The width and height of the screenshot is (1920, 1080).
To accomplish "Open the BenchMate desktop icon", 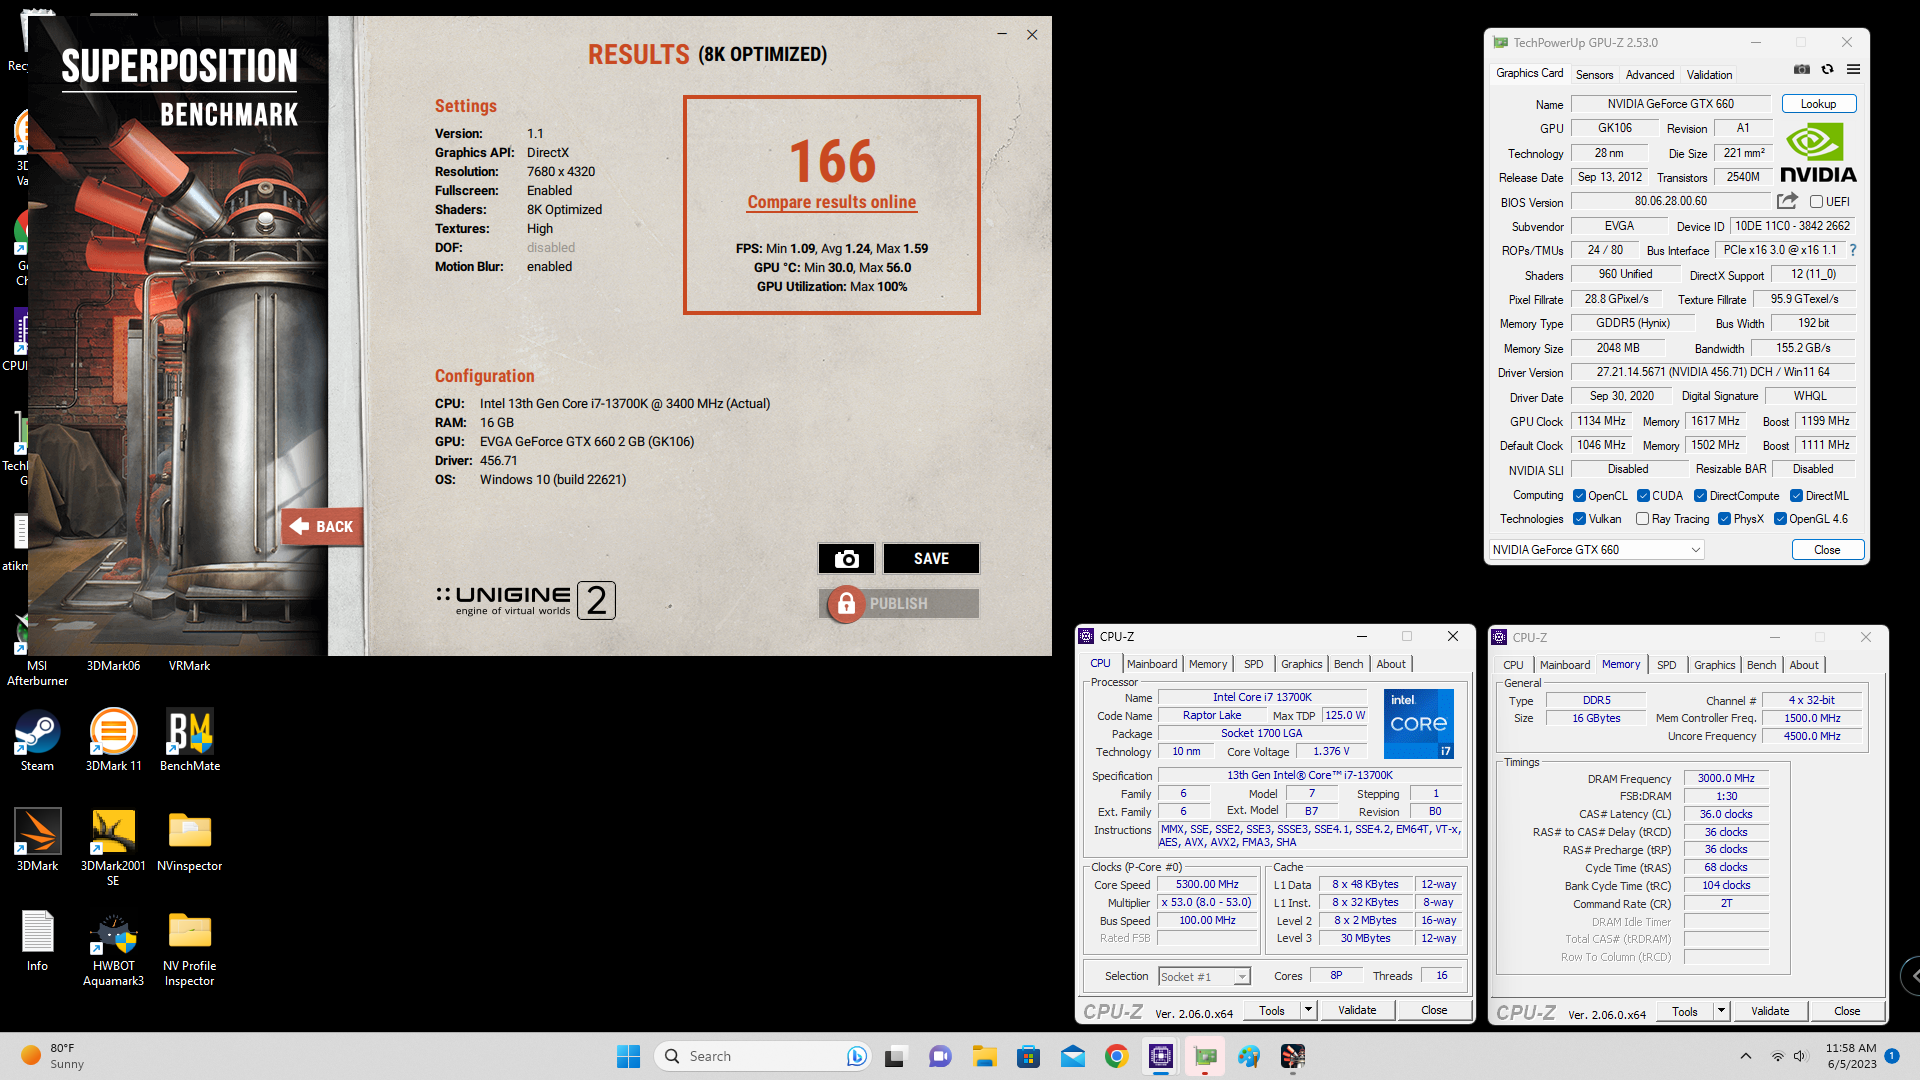I will tap(190, 741).
